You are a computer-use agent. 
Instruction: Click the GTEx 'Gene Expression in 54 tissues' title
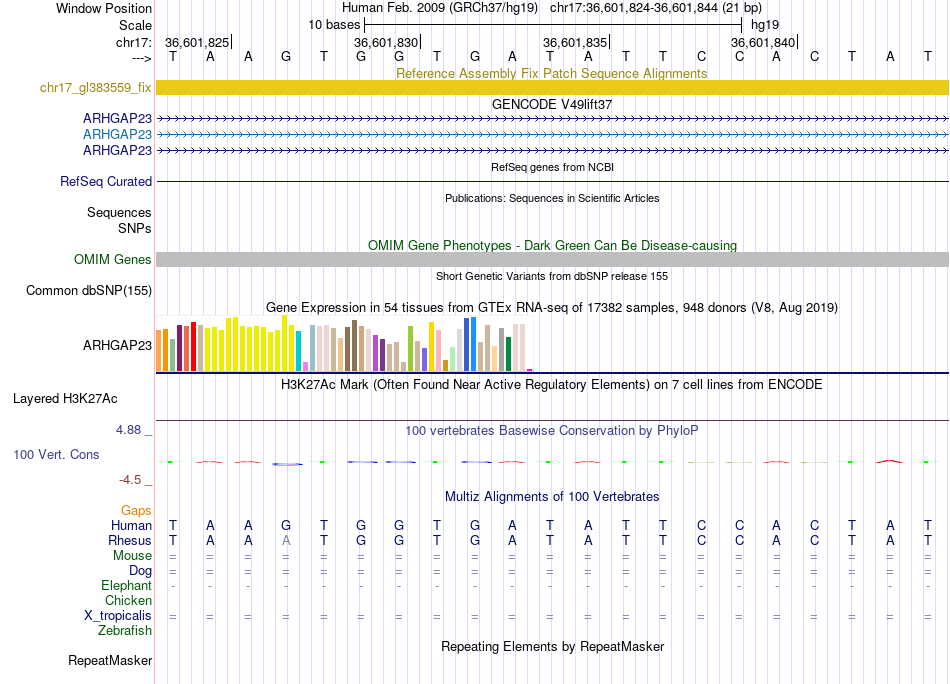click(x=552, y=308)
